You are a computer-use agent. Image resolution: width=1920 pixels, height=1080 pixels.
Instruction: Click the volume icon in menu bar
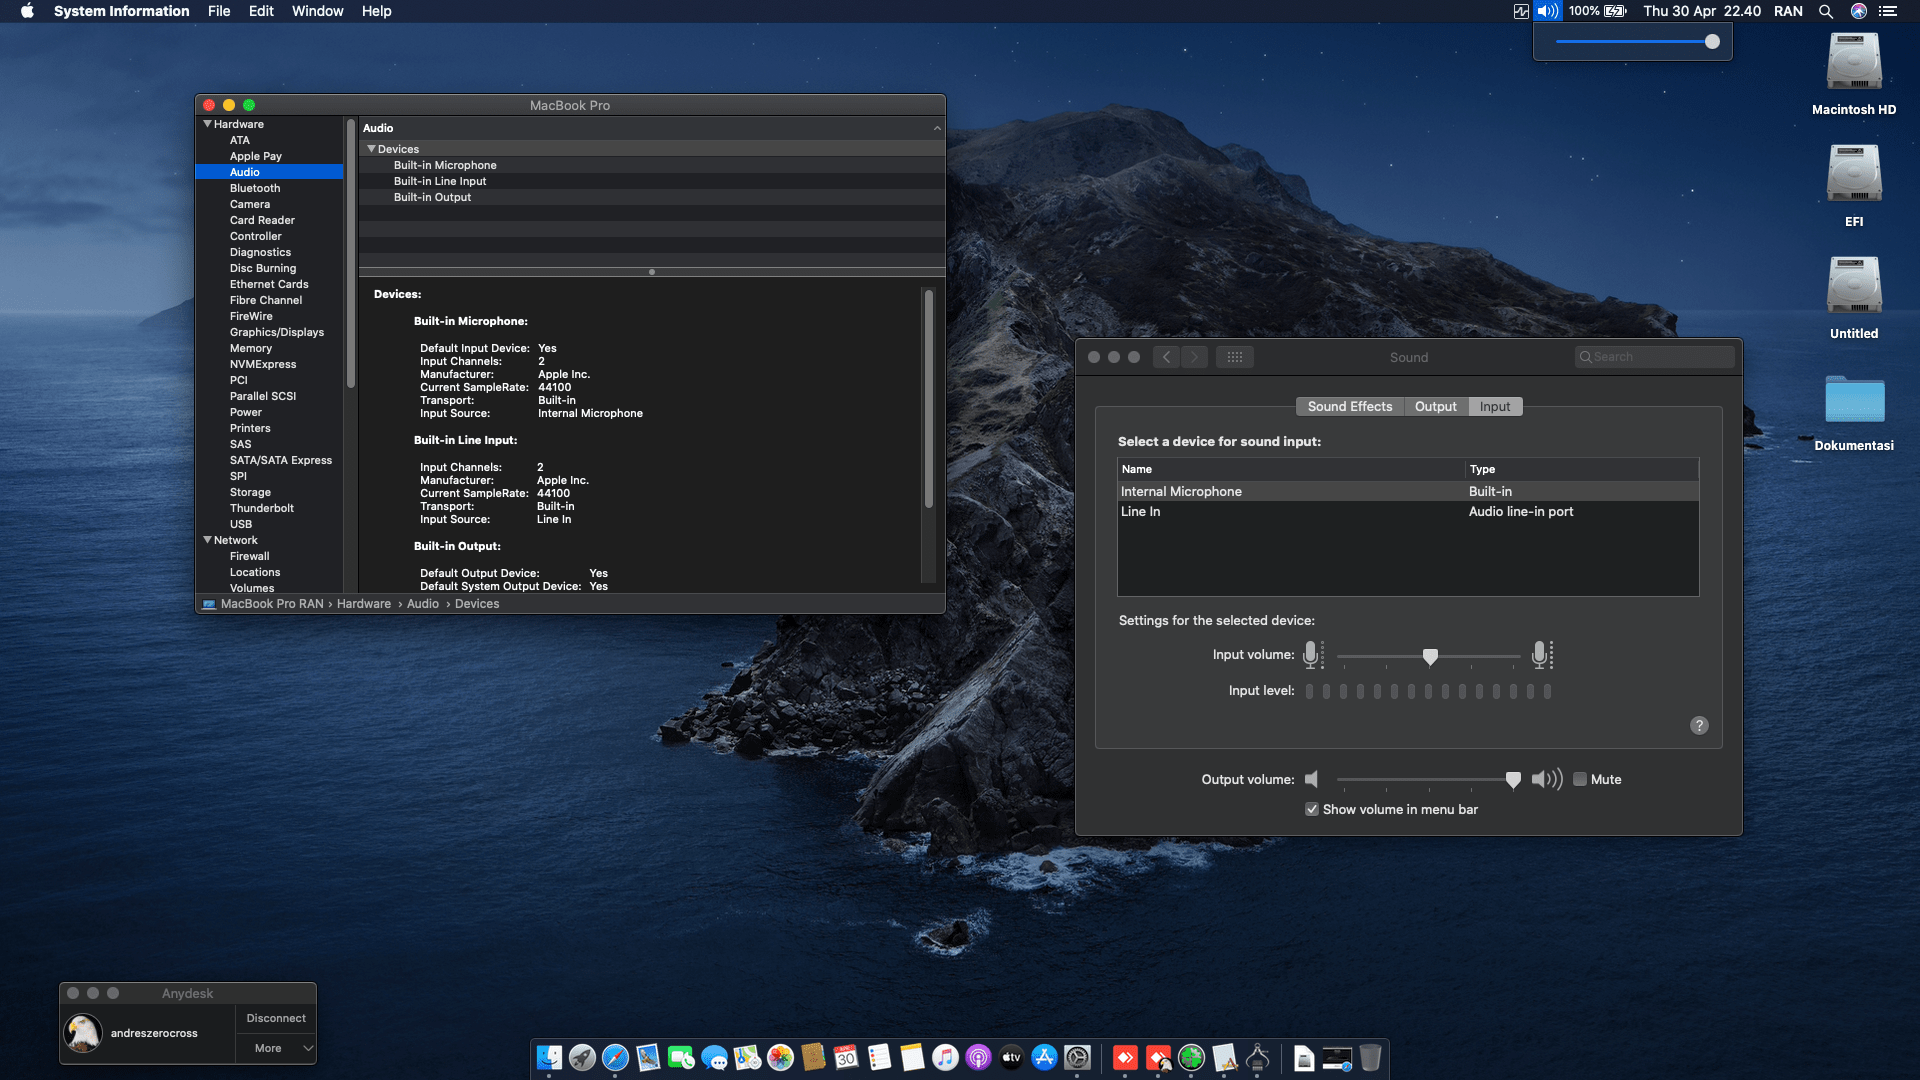(1547, 11)
